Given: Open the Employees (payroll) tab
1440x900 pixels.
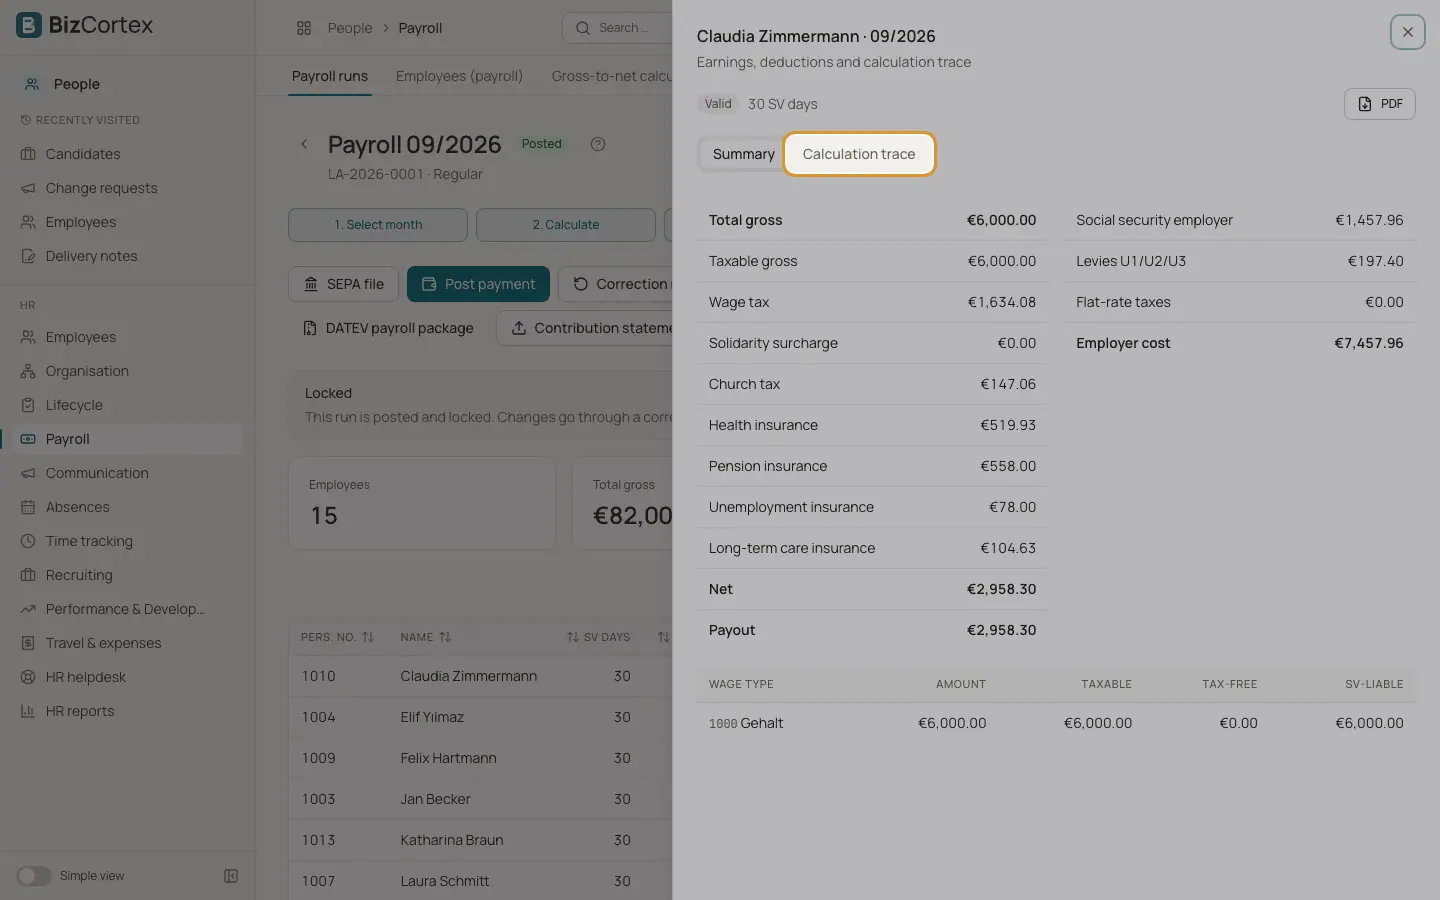Looking at the screenshot, I should [459, 76].
